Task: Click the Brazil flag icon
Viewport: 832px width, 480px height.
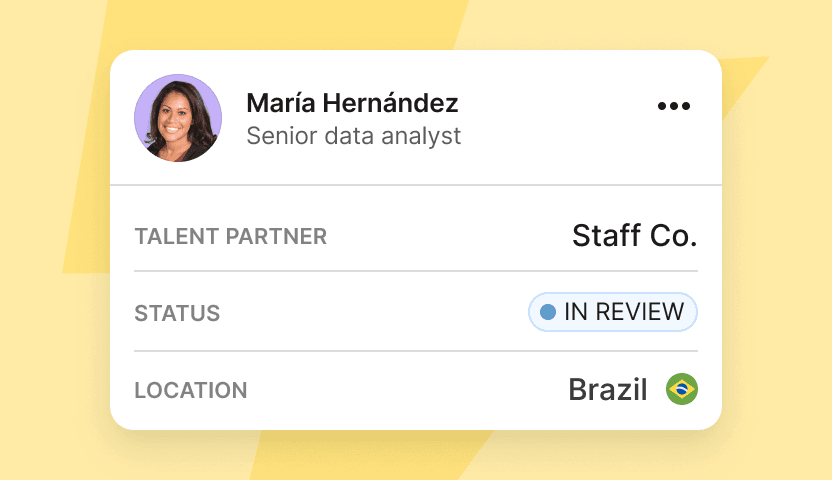Action: click(x=681, y=389)
